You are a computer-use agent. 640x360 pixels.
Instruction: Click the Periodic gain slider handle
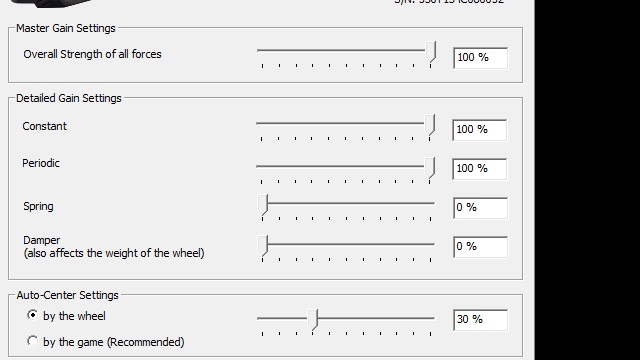click(x=429, y=168)
